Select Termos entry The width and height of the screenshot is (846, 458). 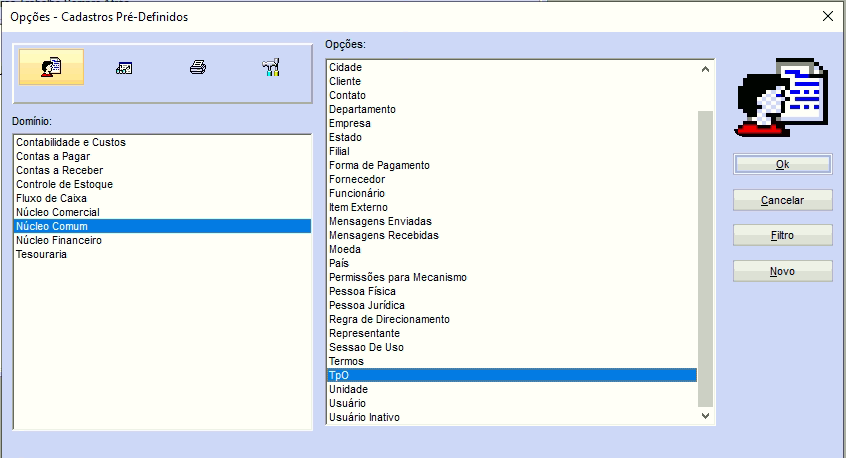tap(512, 362)
